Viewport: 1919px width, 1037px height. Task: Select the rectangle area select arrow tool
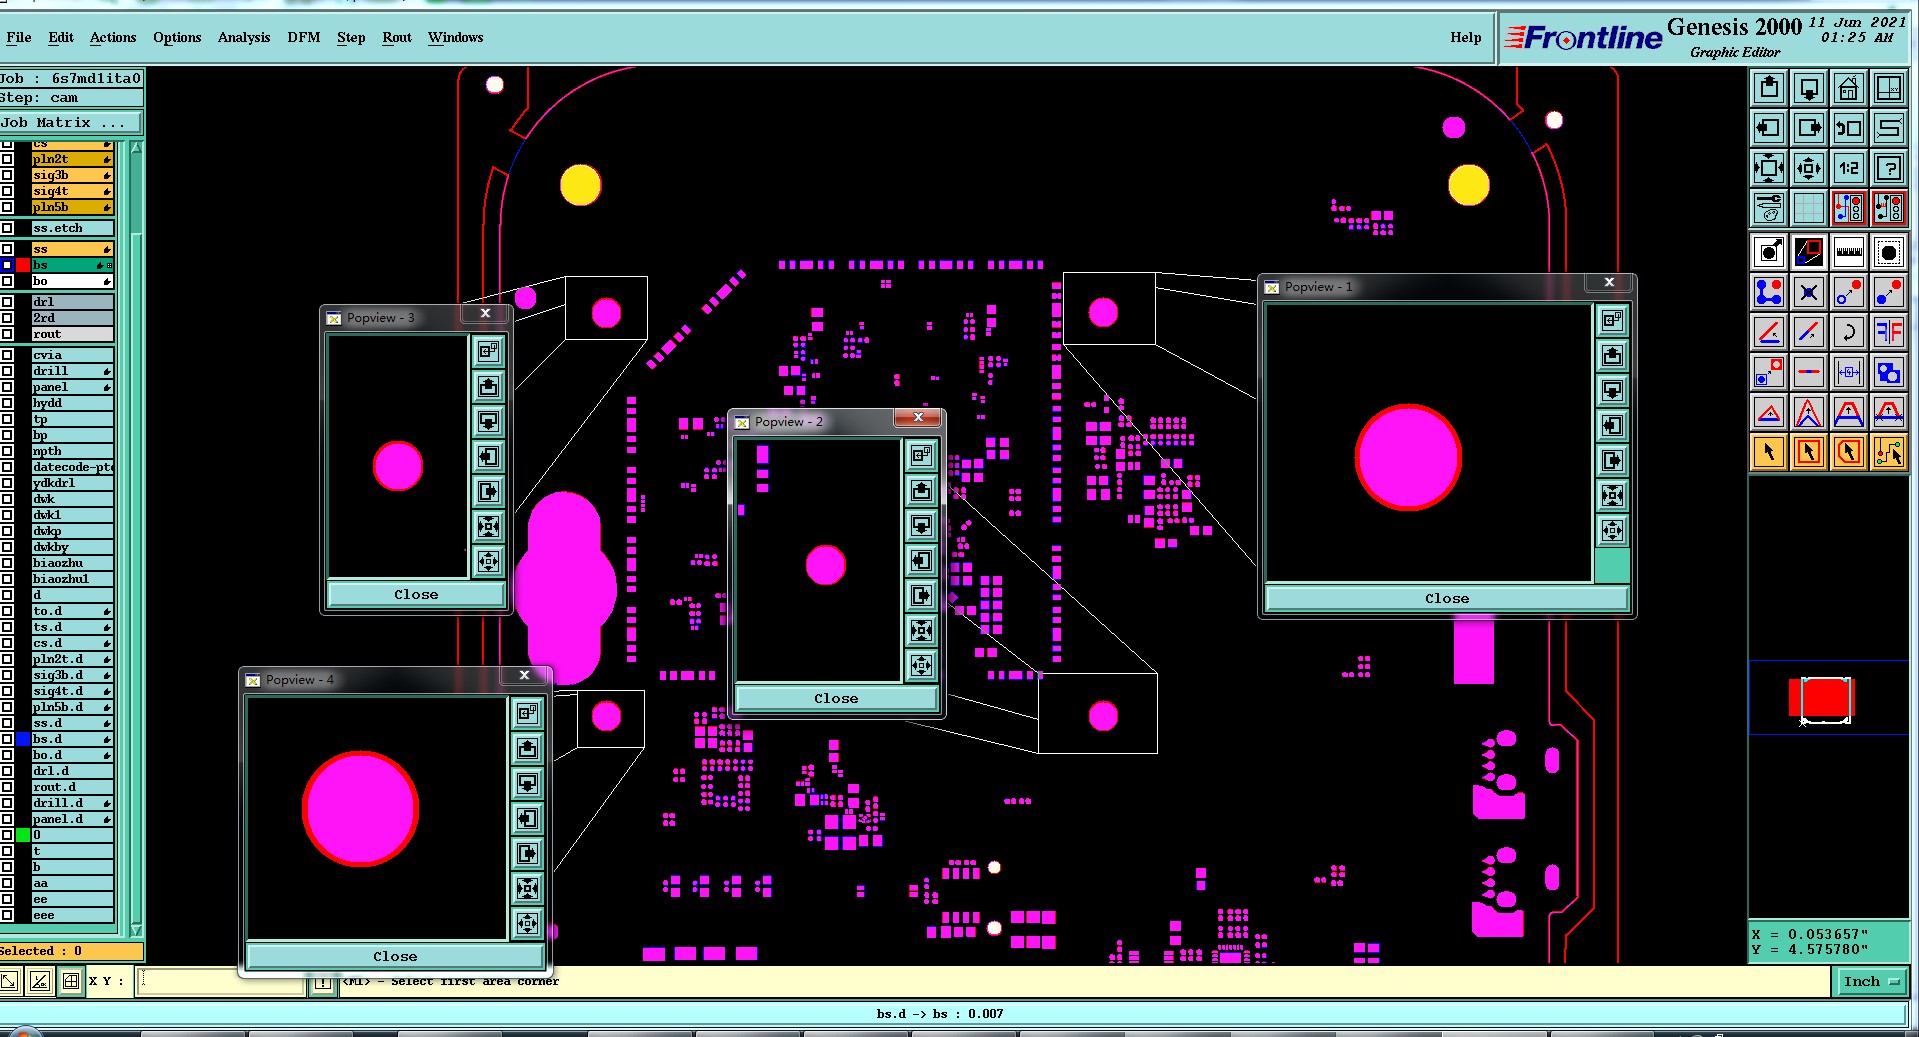(1809, 452)
